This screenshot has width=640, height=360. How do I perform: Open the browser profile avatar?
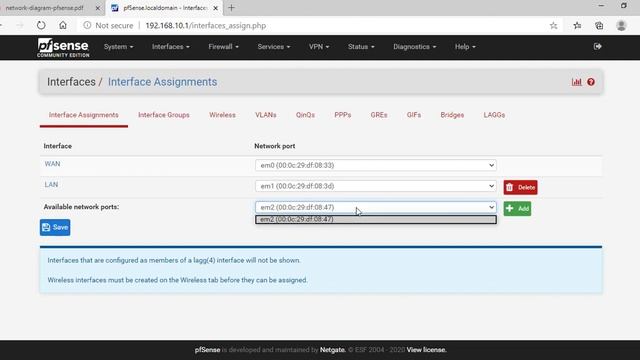point(621,25)
